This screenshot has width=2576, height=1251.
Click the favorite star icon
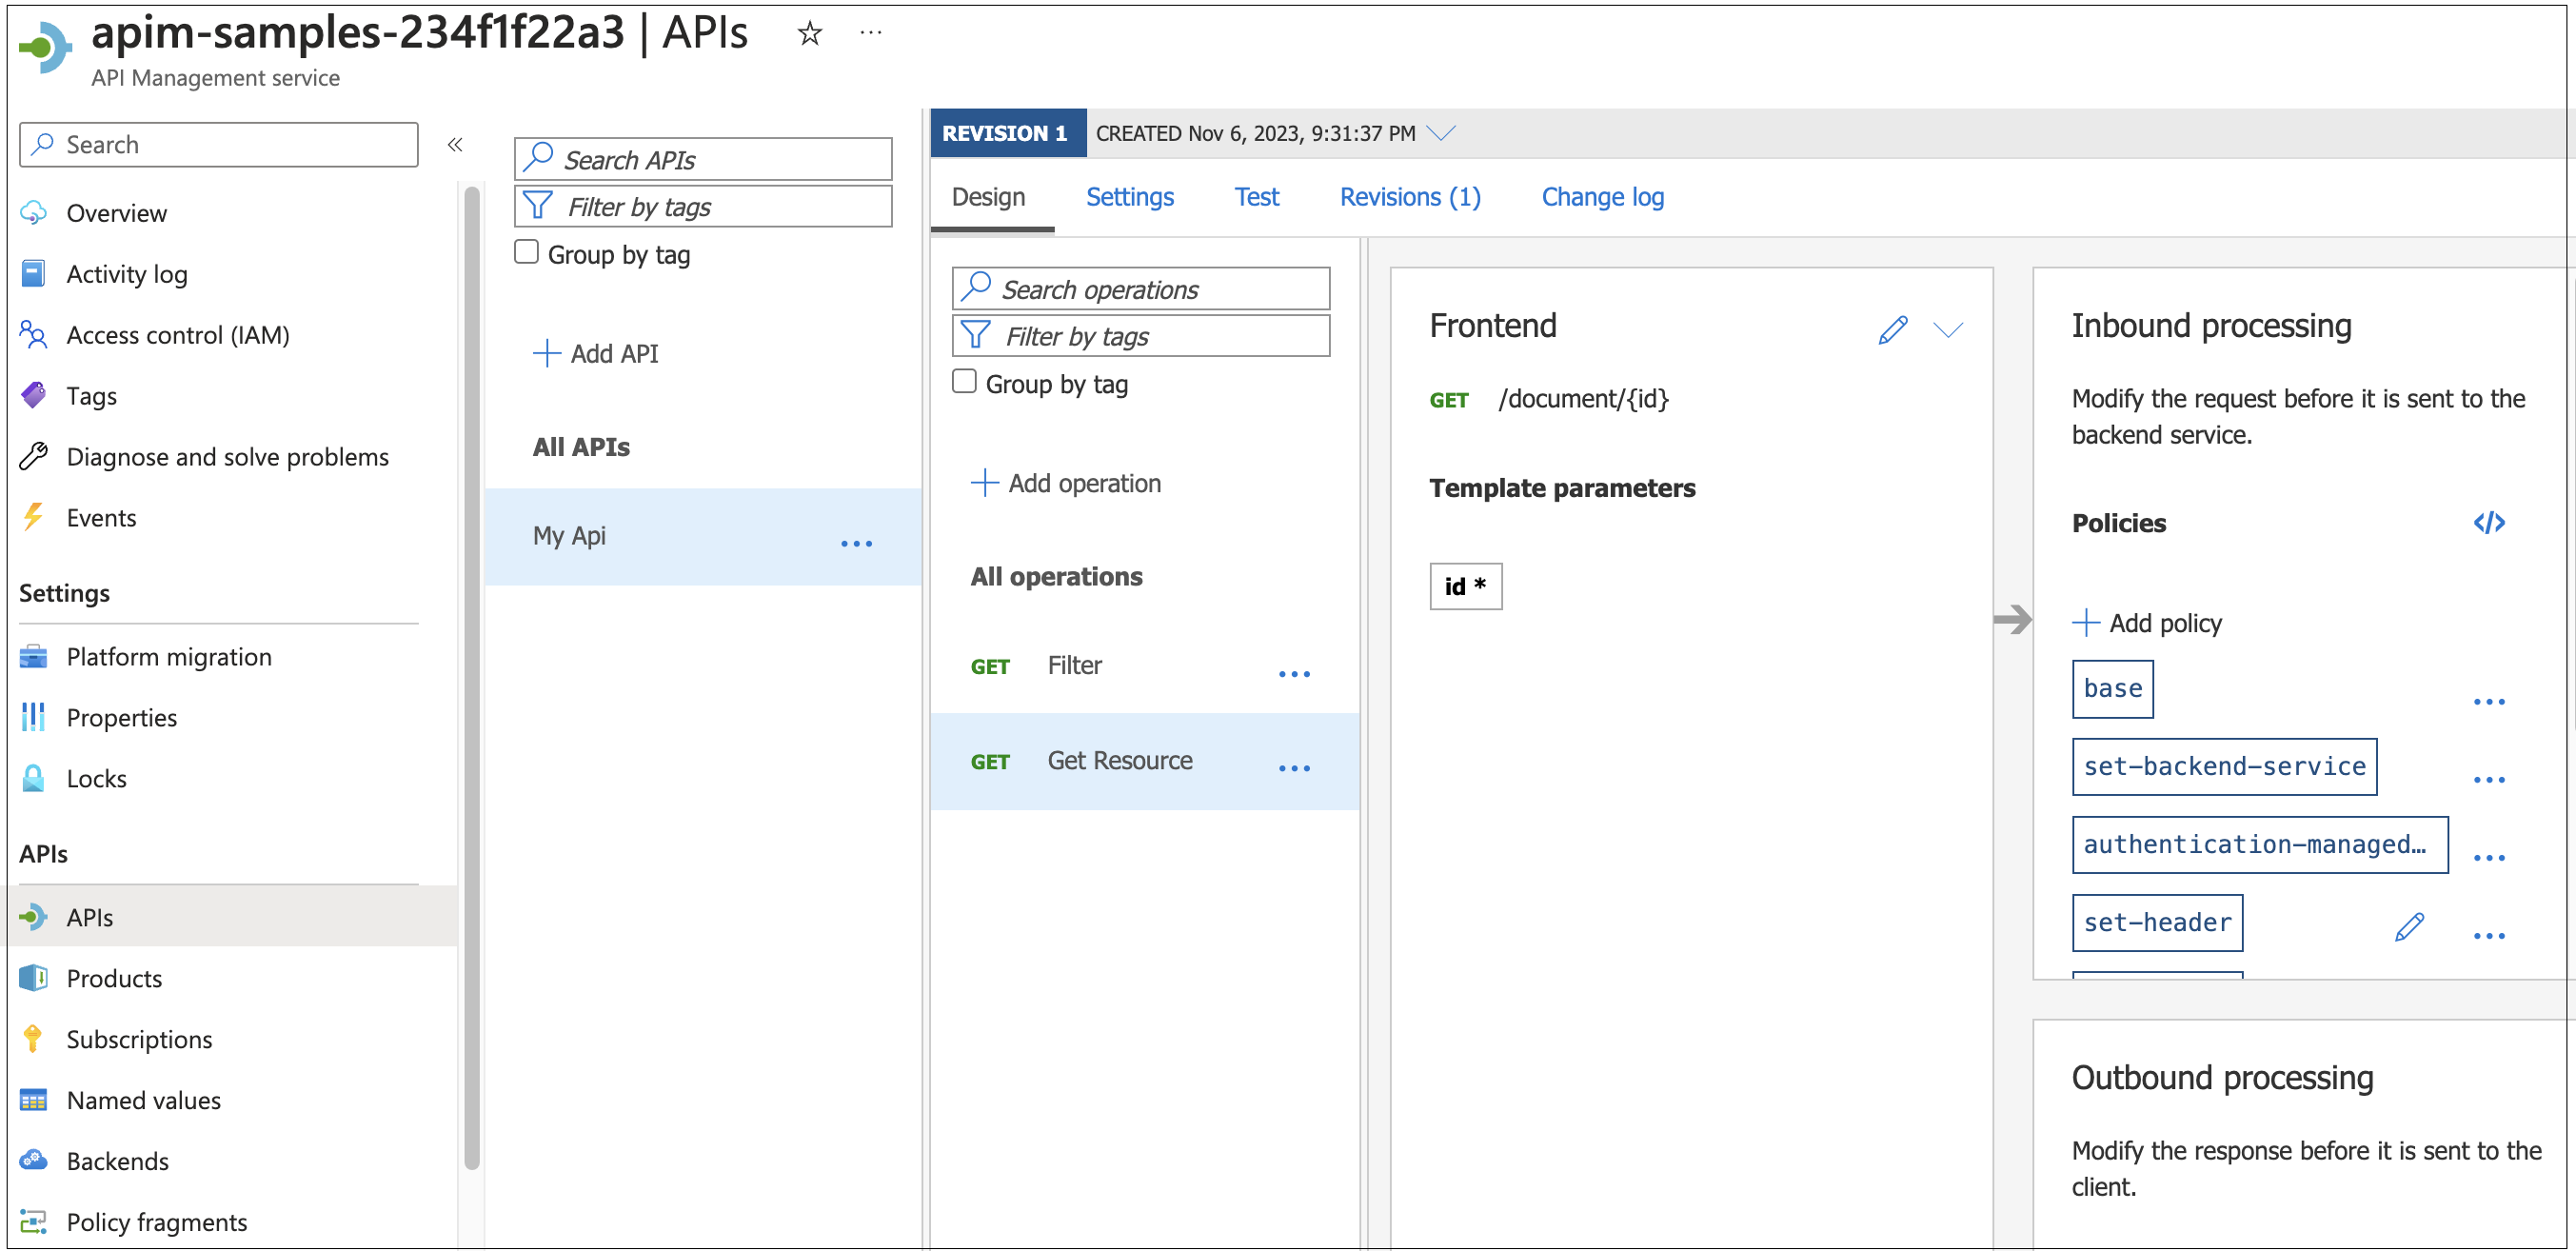pyautogui.click(x=809, y=34)
